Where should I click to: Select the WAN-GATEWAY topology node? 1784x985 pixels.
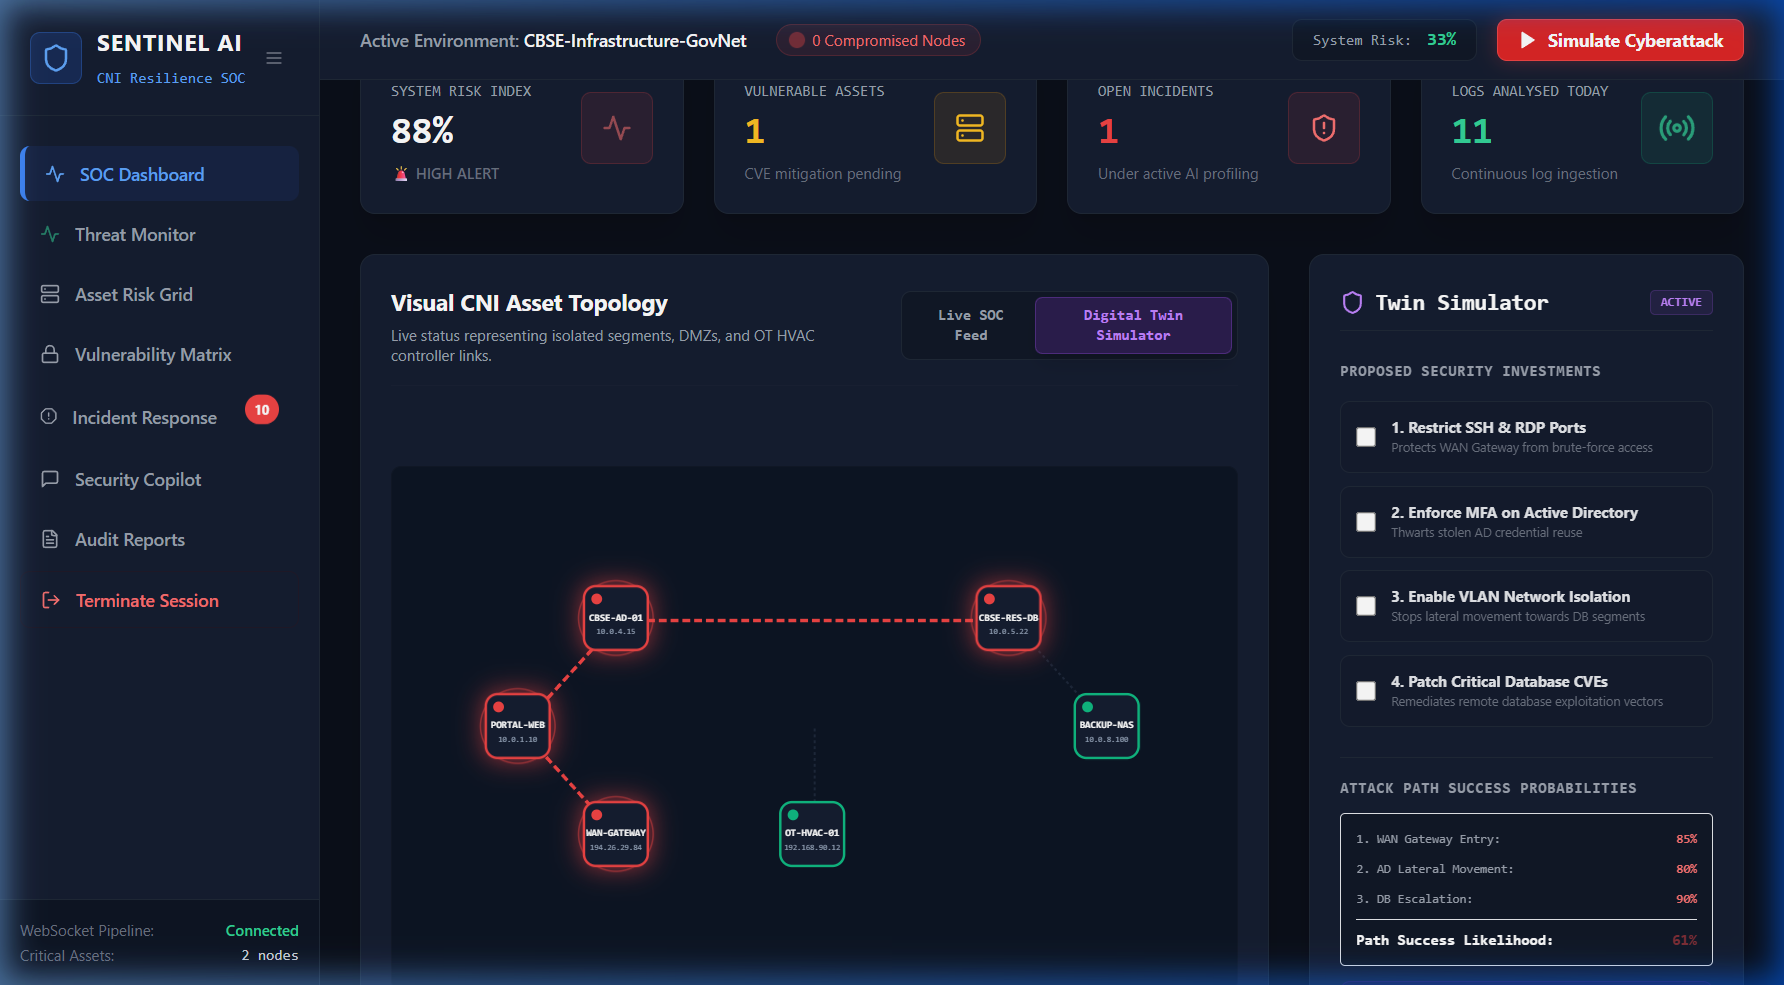point(616,834)
